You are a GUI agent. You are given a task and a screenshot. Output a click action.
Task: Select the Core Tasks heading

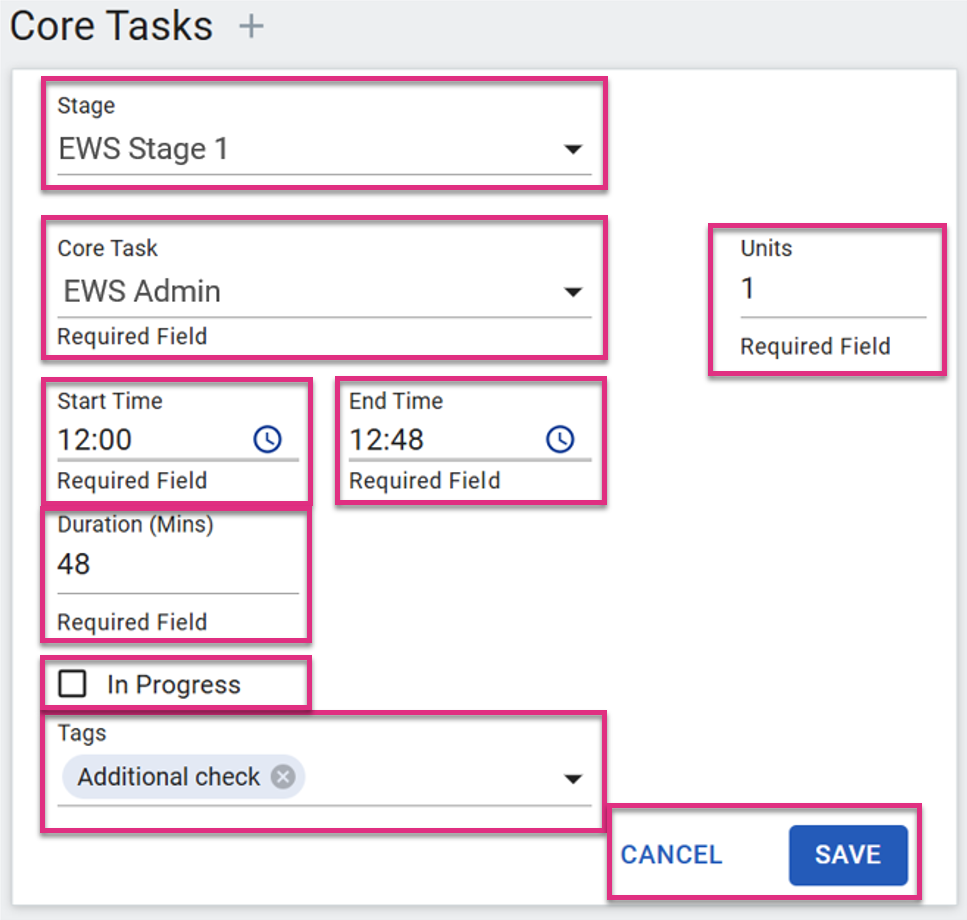click(x=112, y=27)
